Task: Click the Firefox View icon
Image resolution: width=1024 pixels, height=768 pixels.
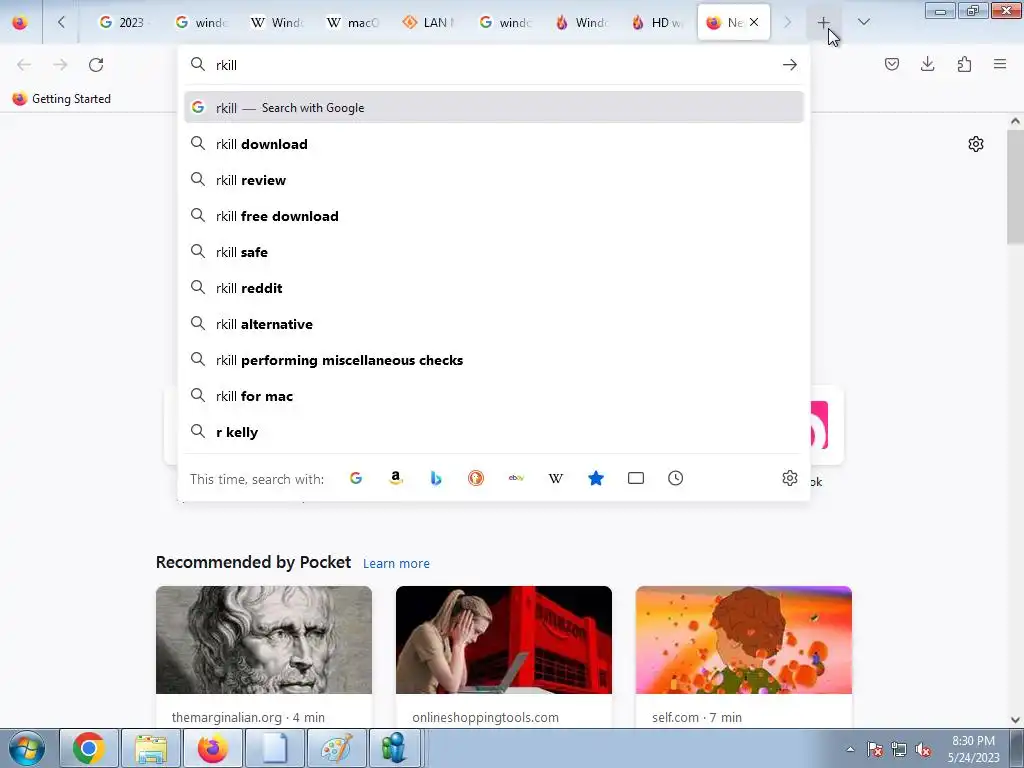Action: coord(20,23)
